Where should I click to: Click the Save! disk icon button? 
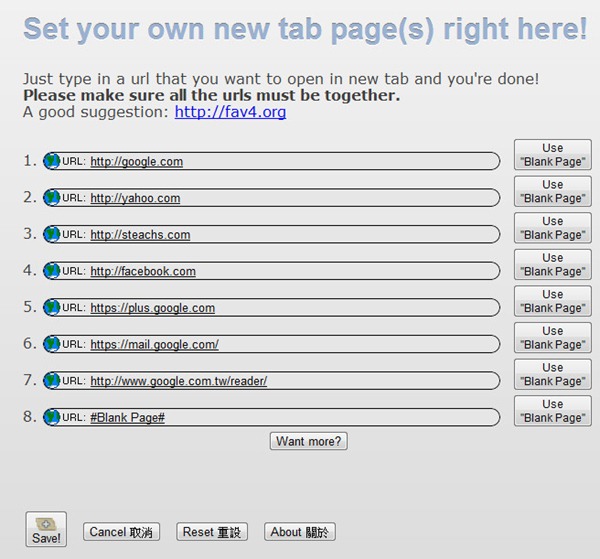coord(46,530)
